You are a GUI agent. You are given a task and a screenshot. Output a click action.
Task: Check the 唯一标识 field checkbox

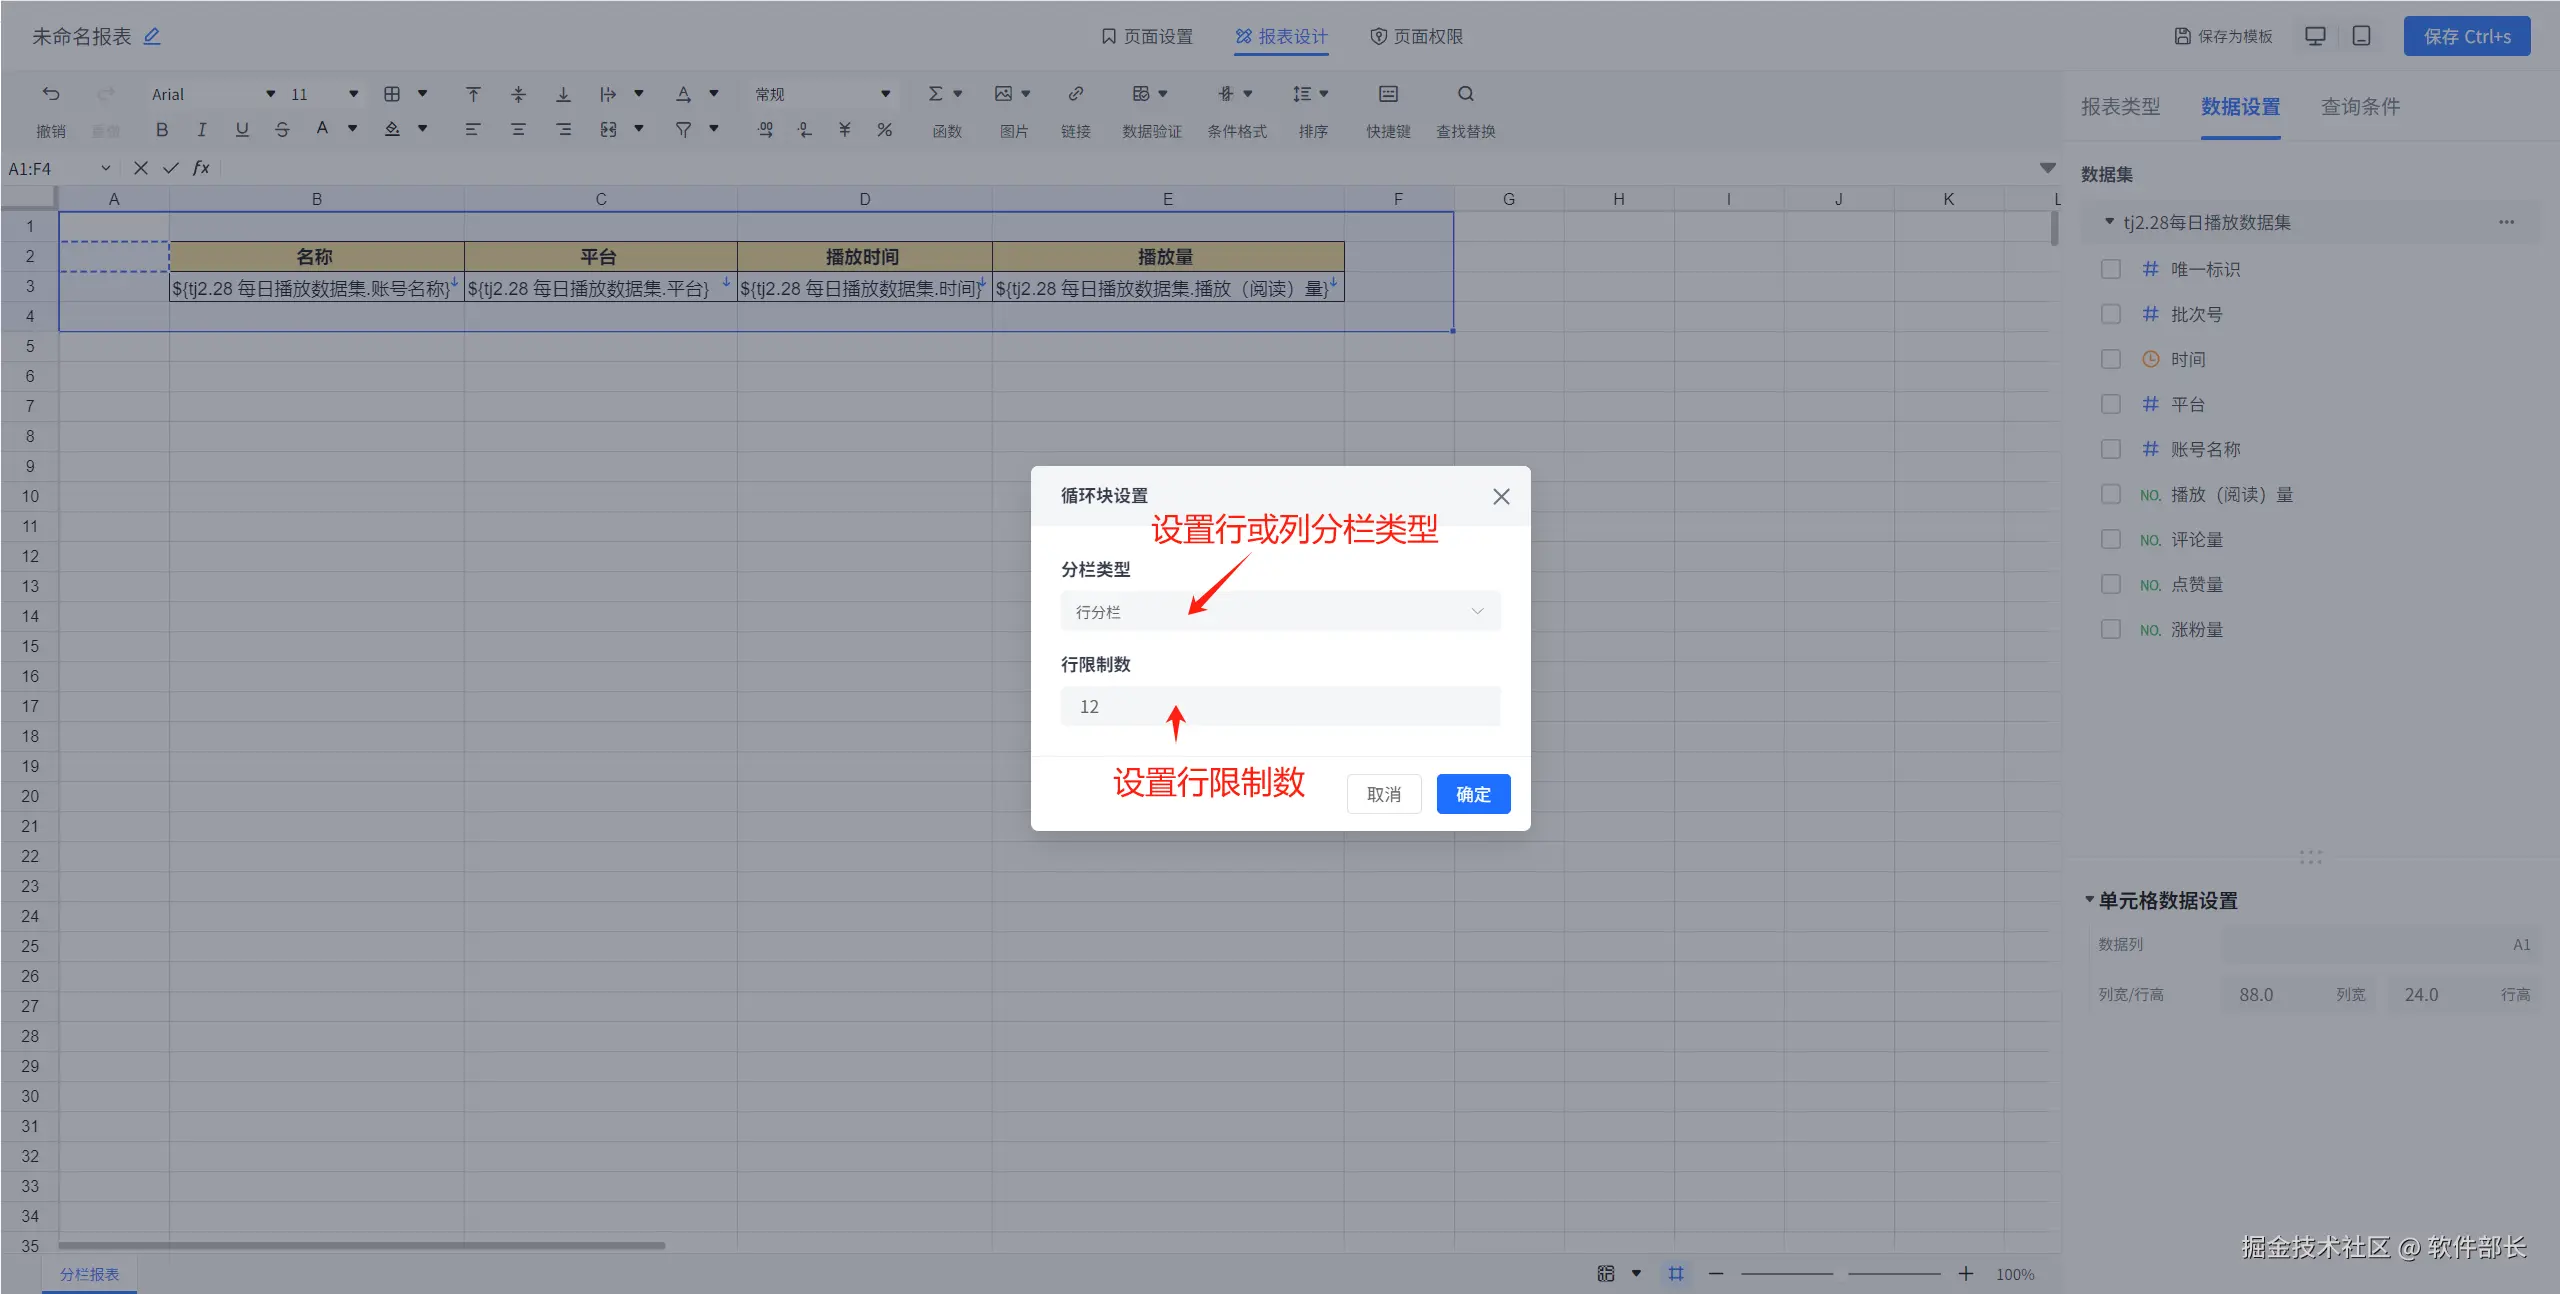coord(2111,269)
